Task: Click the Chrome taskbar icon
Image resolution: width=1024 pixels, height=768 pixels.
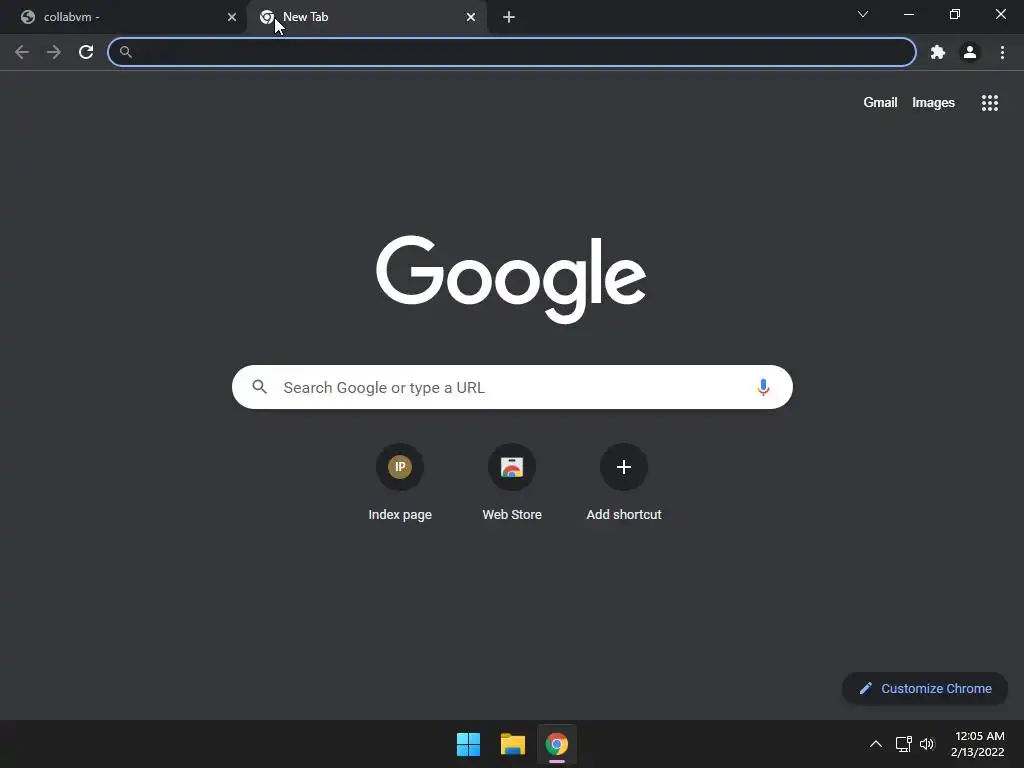Action: tap(557, 744)
